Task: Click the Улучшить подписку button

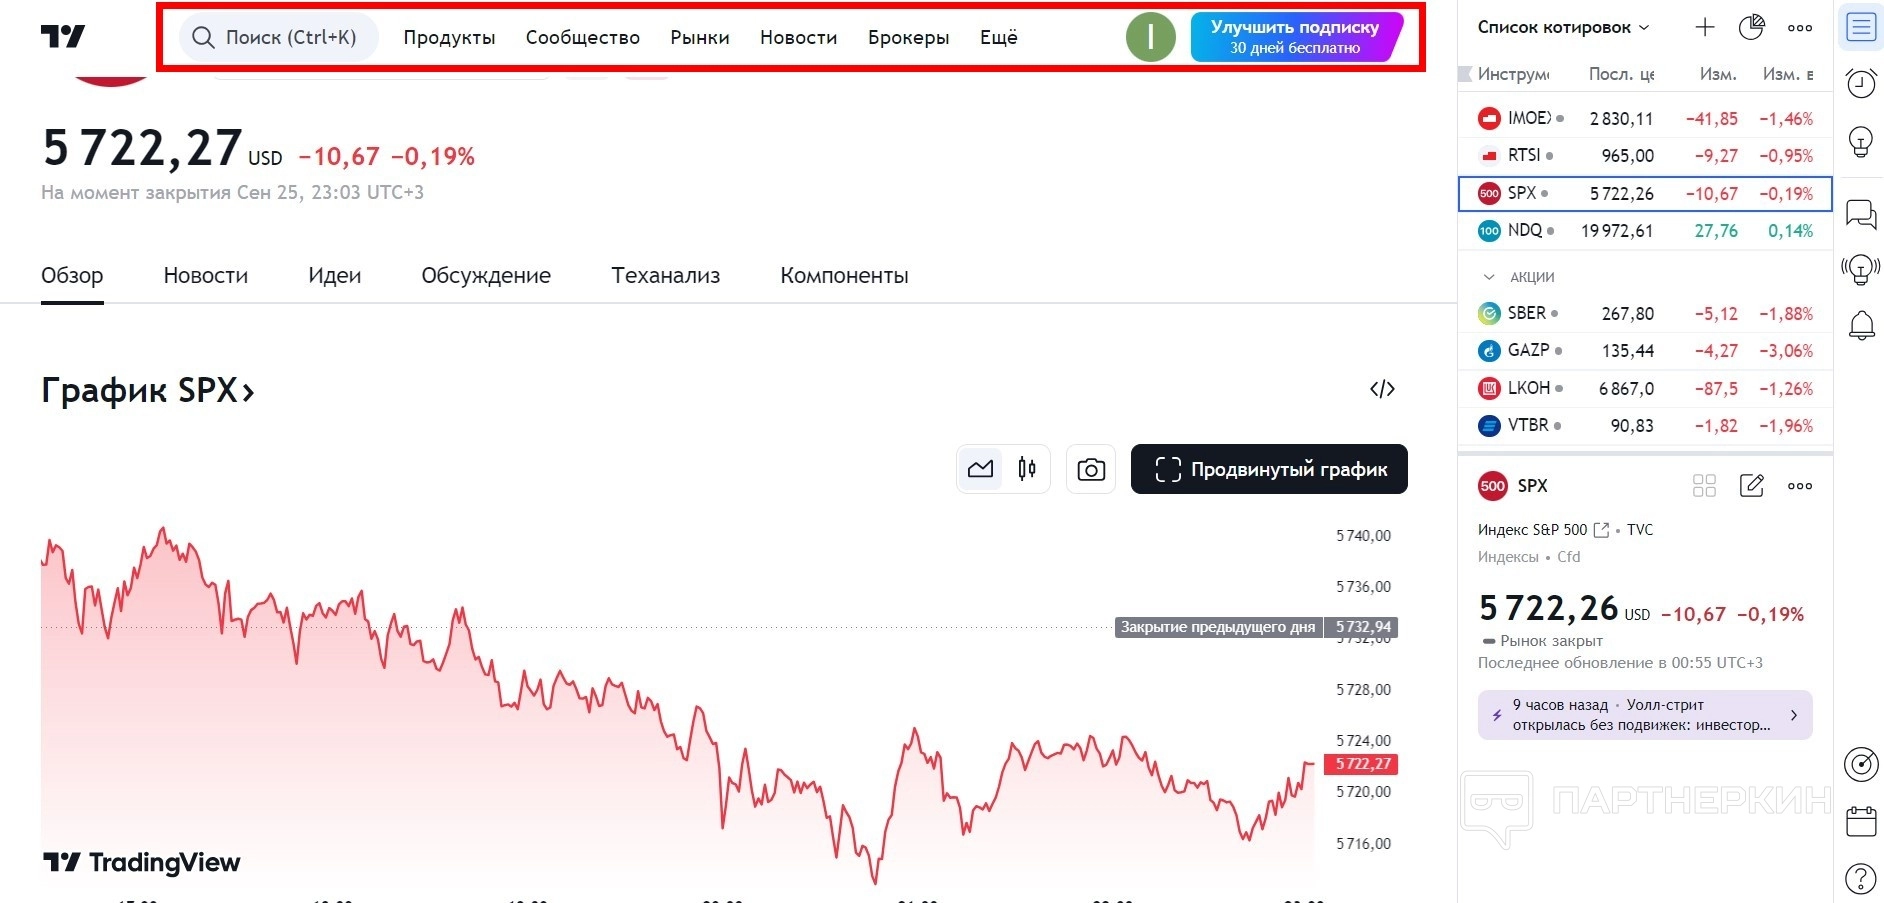Action: (1296, 37)
